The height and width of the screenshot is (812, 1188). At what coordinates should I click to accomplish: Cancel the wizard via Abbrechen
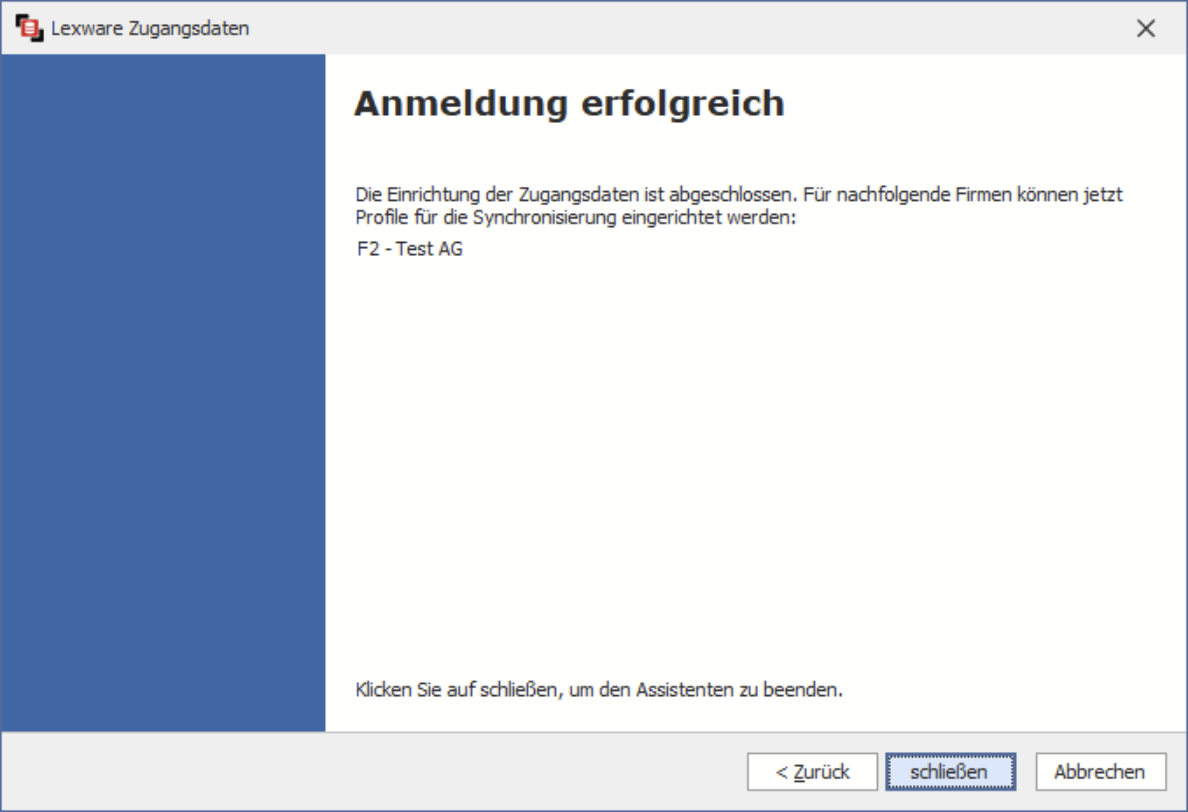[1099, 772]
